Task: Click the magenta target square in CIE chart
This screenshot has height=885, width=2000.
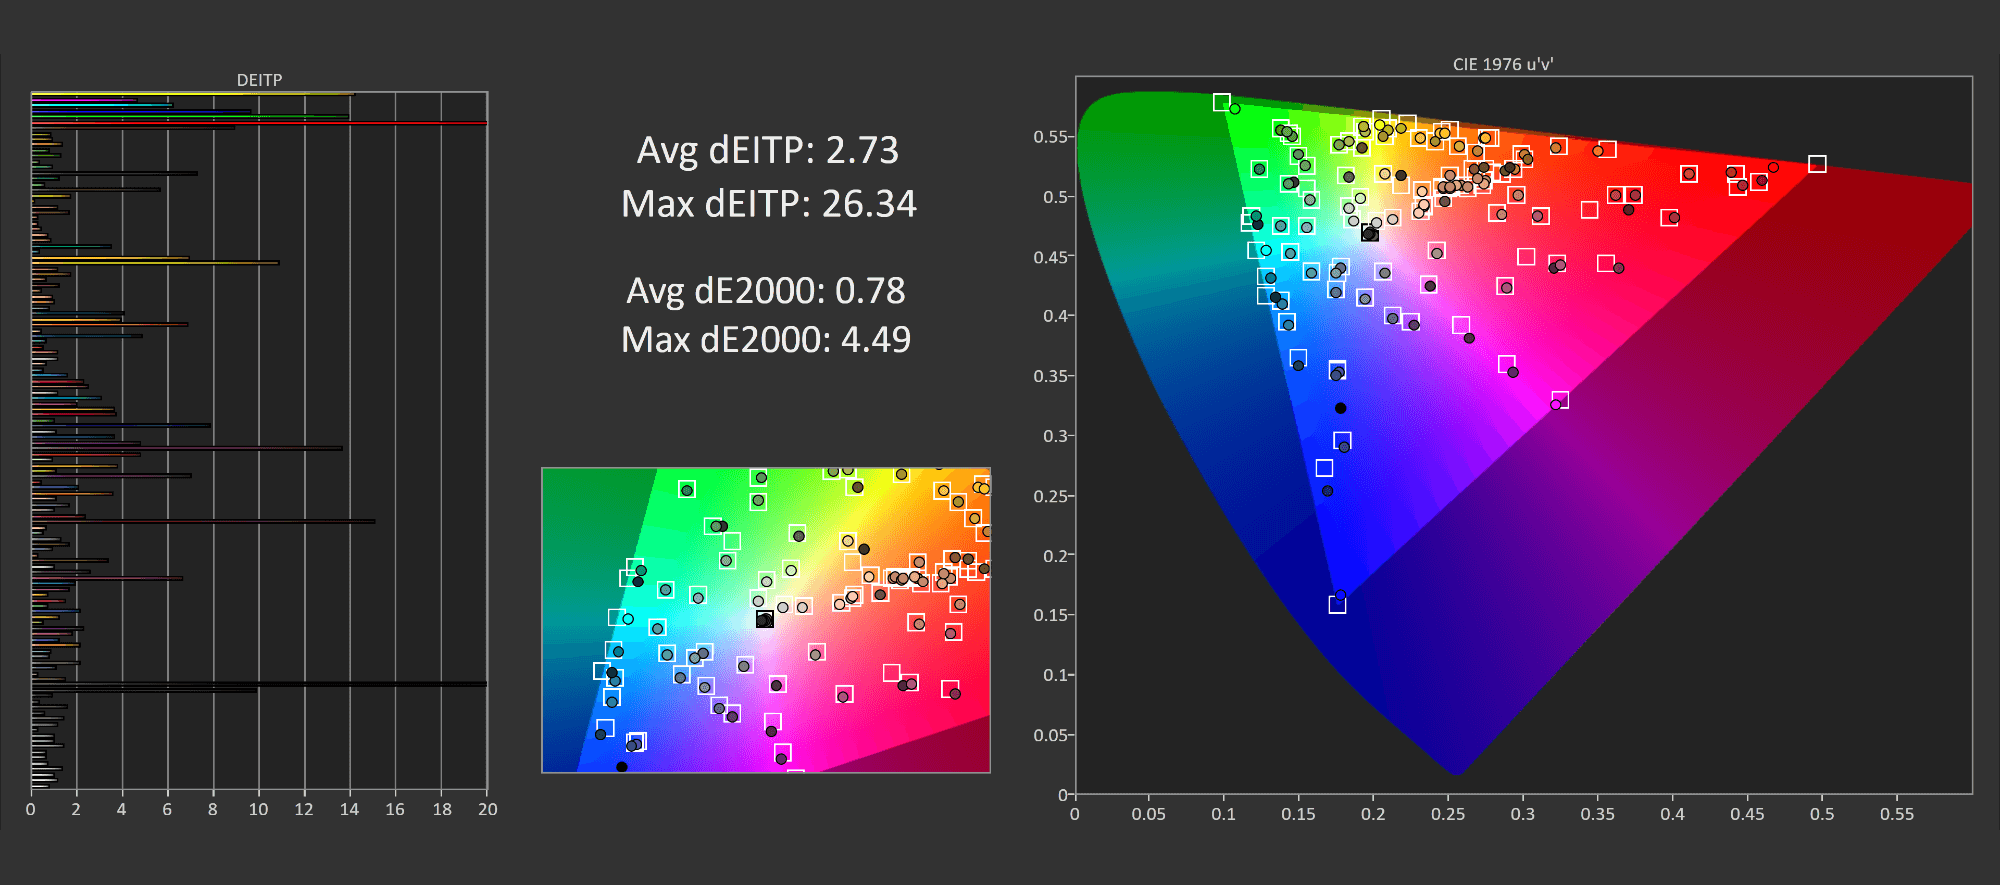Action: [x=1560, y=400]
